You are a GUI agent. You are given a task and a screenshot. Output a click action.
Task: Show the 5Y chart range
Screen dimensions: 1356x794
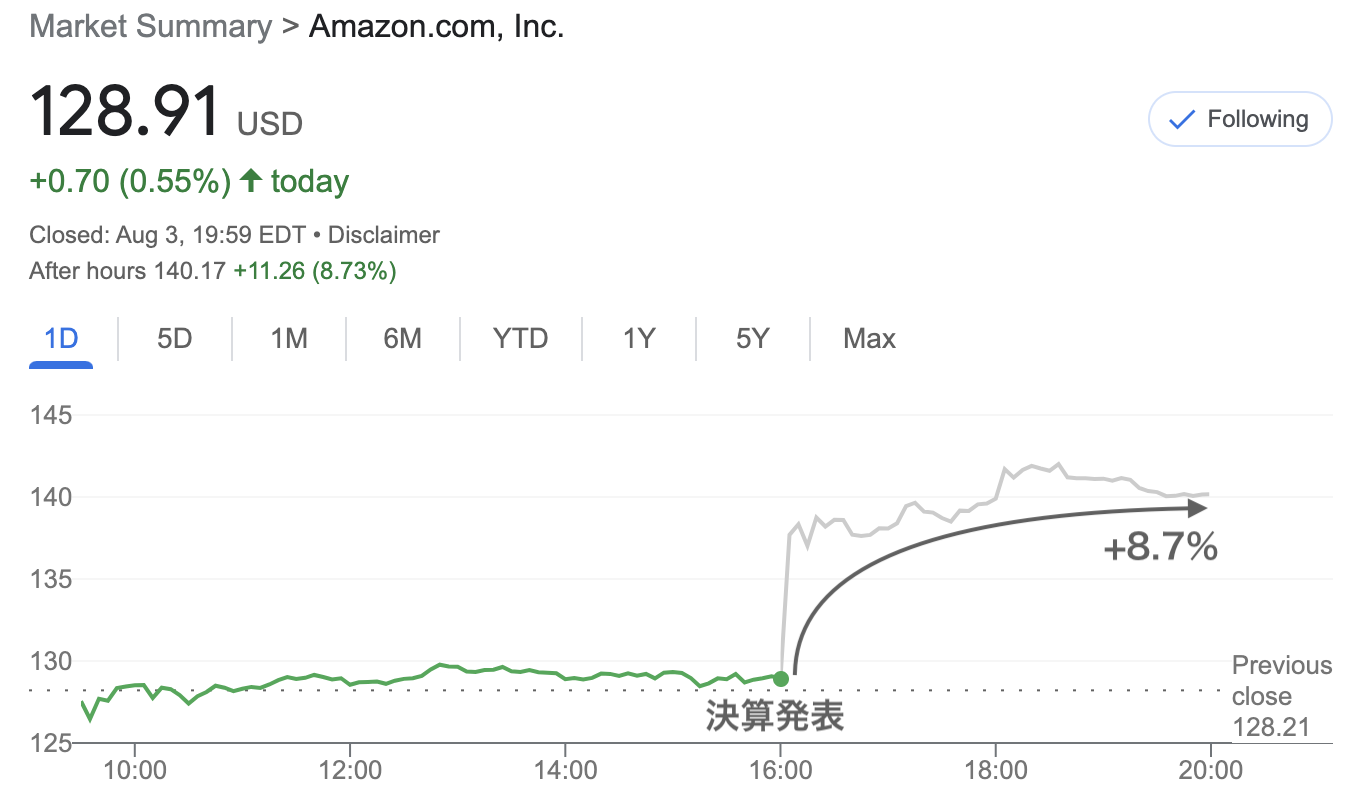pos(752,339)
